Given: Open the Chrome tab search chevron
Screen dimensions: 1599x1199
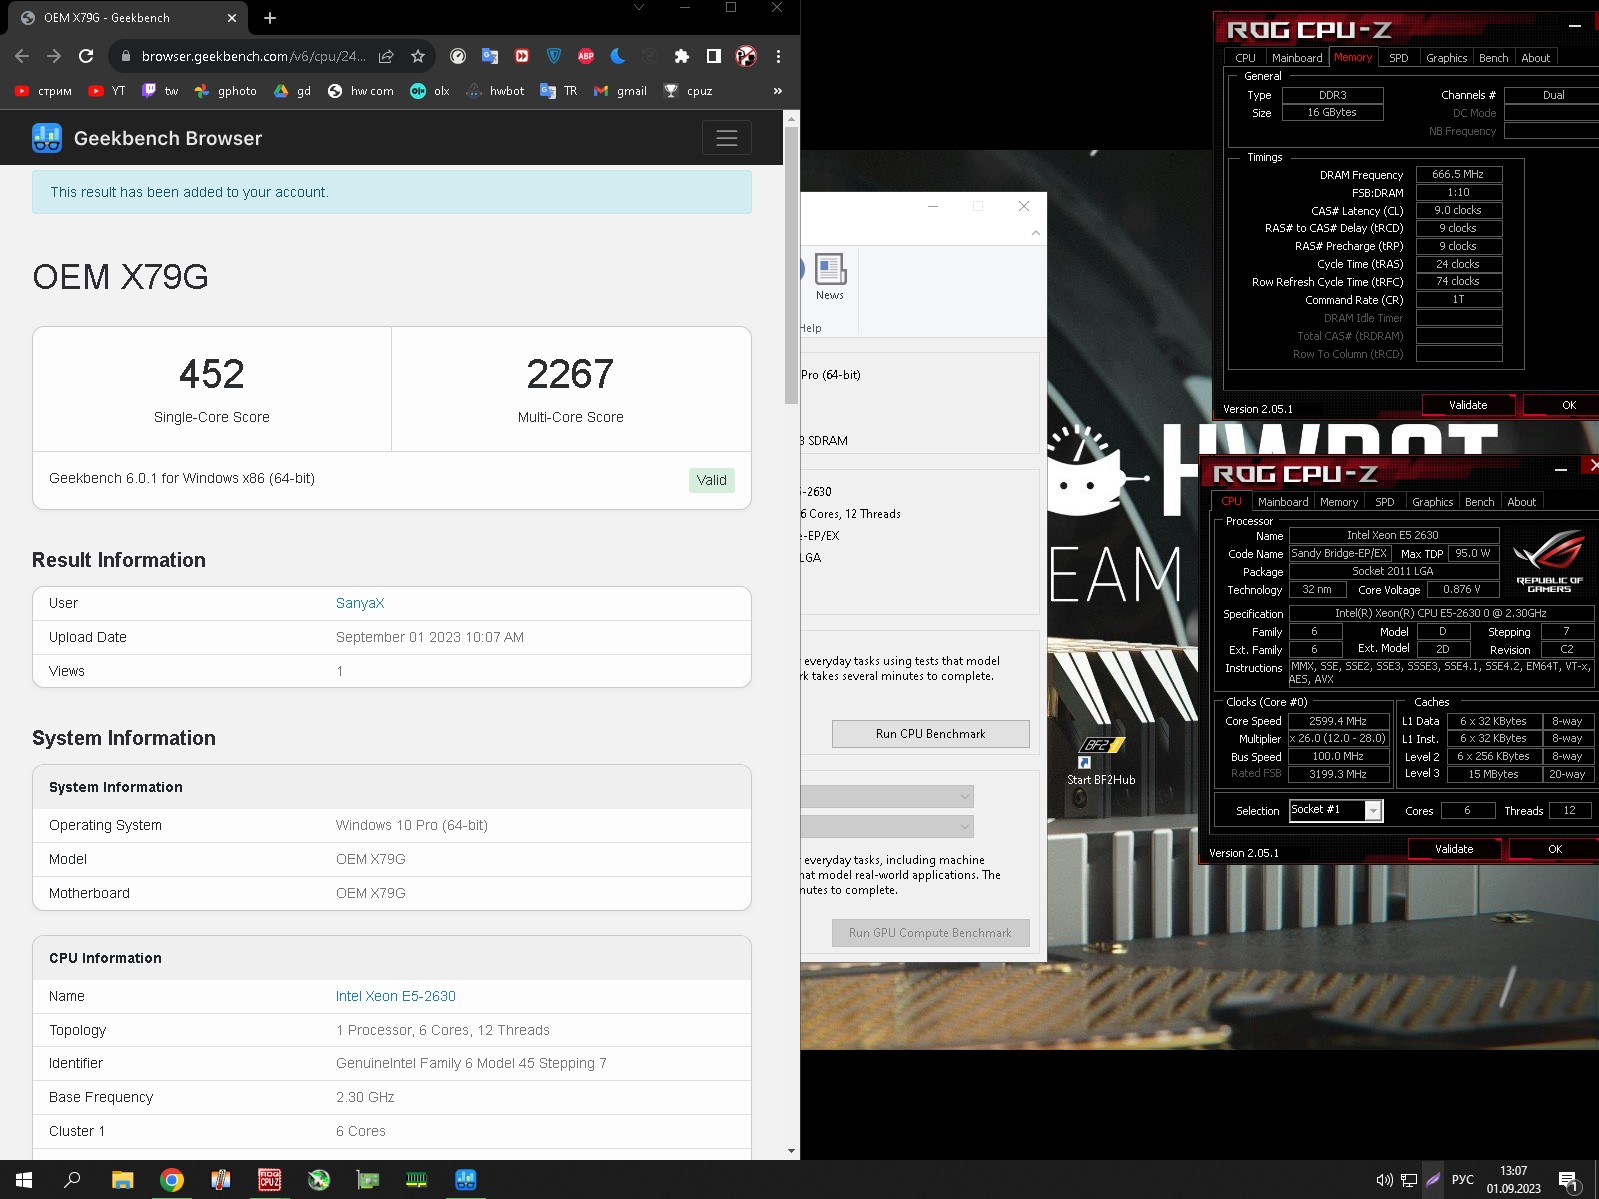Looking at the screenshot, I should click(x=639, y=7).
